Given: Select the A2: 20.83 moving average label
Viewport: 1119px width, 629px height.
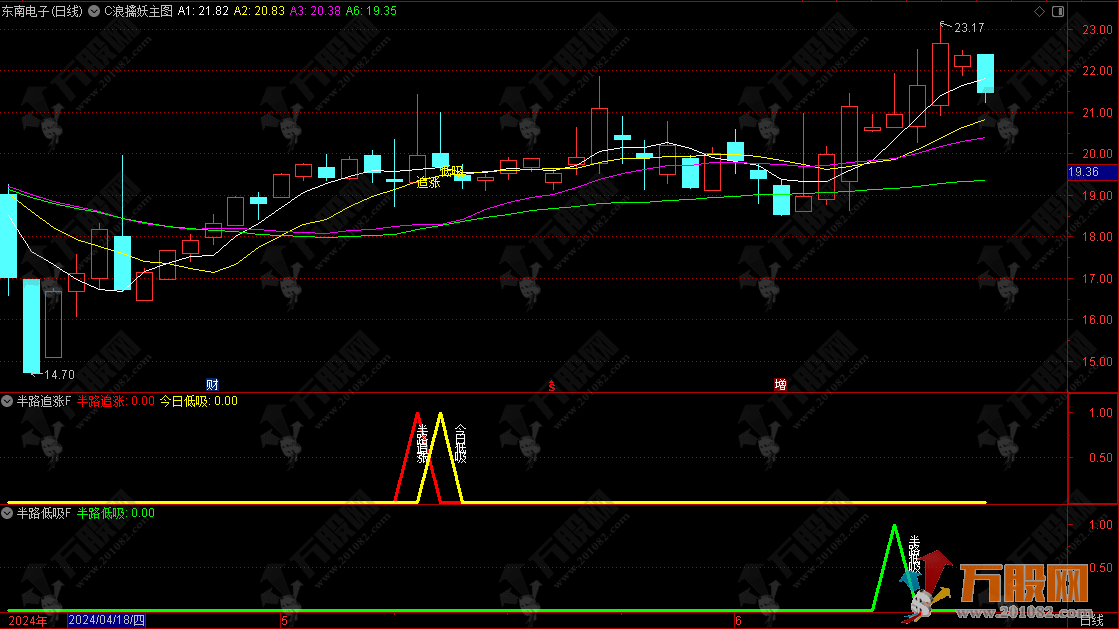Looking at the screenshot, I should pyautogui.click(x=259, y=11).
